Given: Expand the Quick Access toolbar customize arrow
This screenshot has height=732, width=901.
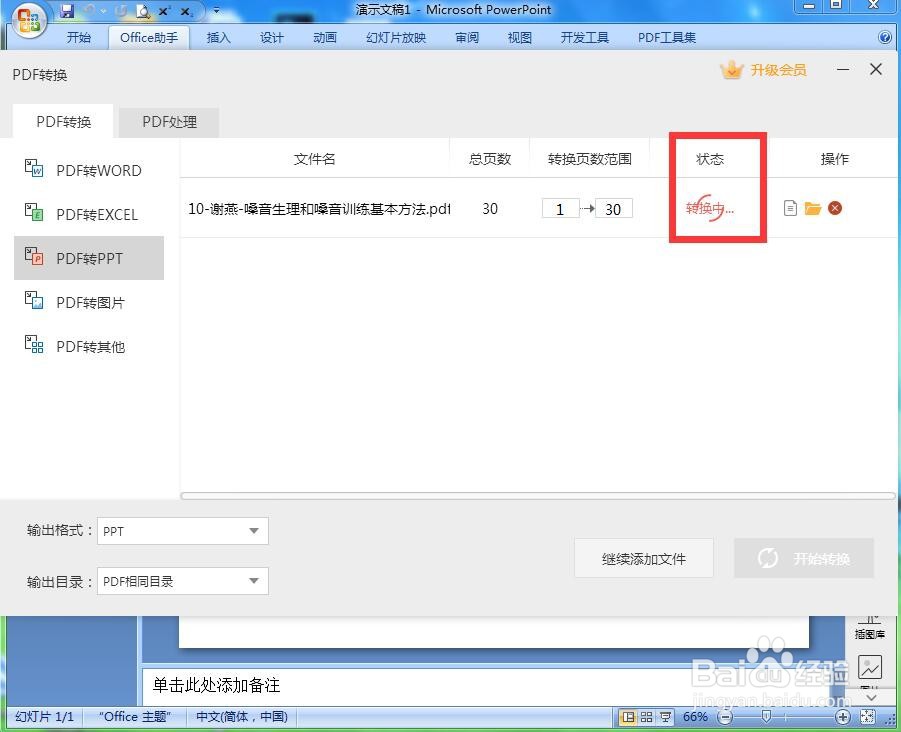Looking at the screenshot, I should pos(216,11).
